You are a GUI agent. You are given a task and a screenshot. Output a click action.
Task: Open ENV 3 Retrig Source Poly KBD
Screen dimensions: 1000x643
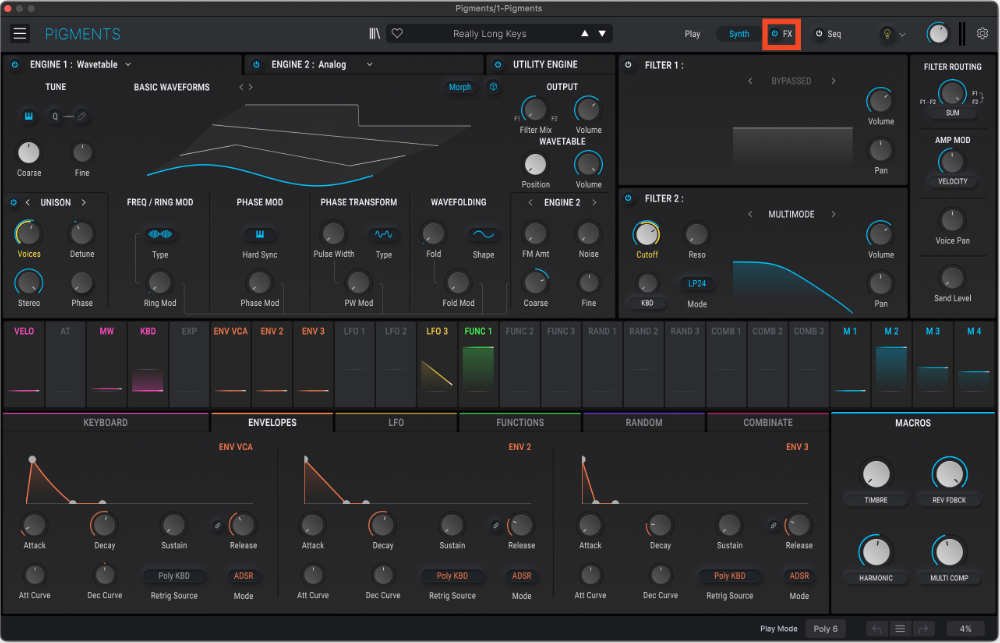[x=730, y=575]
